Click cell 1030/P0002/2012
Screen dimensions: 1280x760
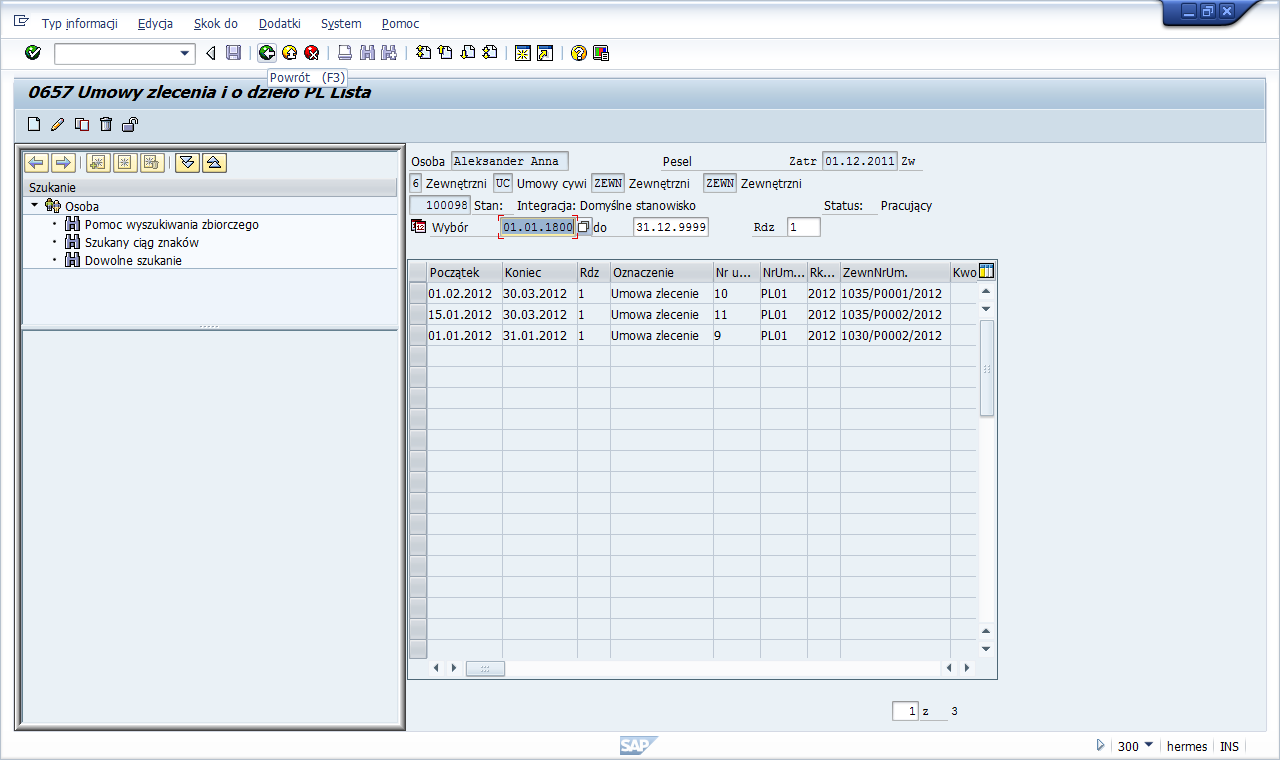(x=894, y=336)
